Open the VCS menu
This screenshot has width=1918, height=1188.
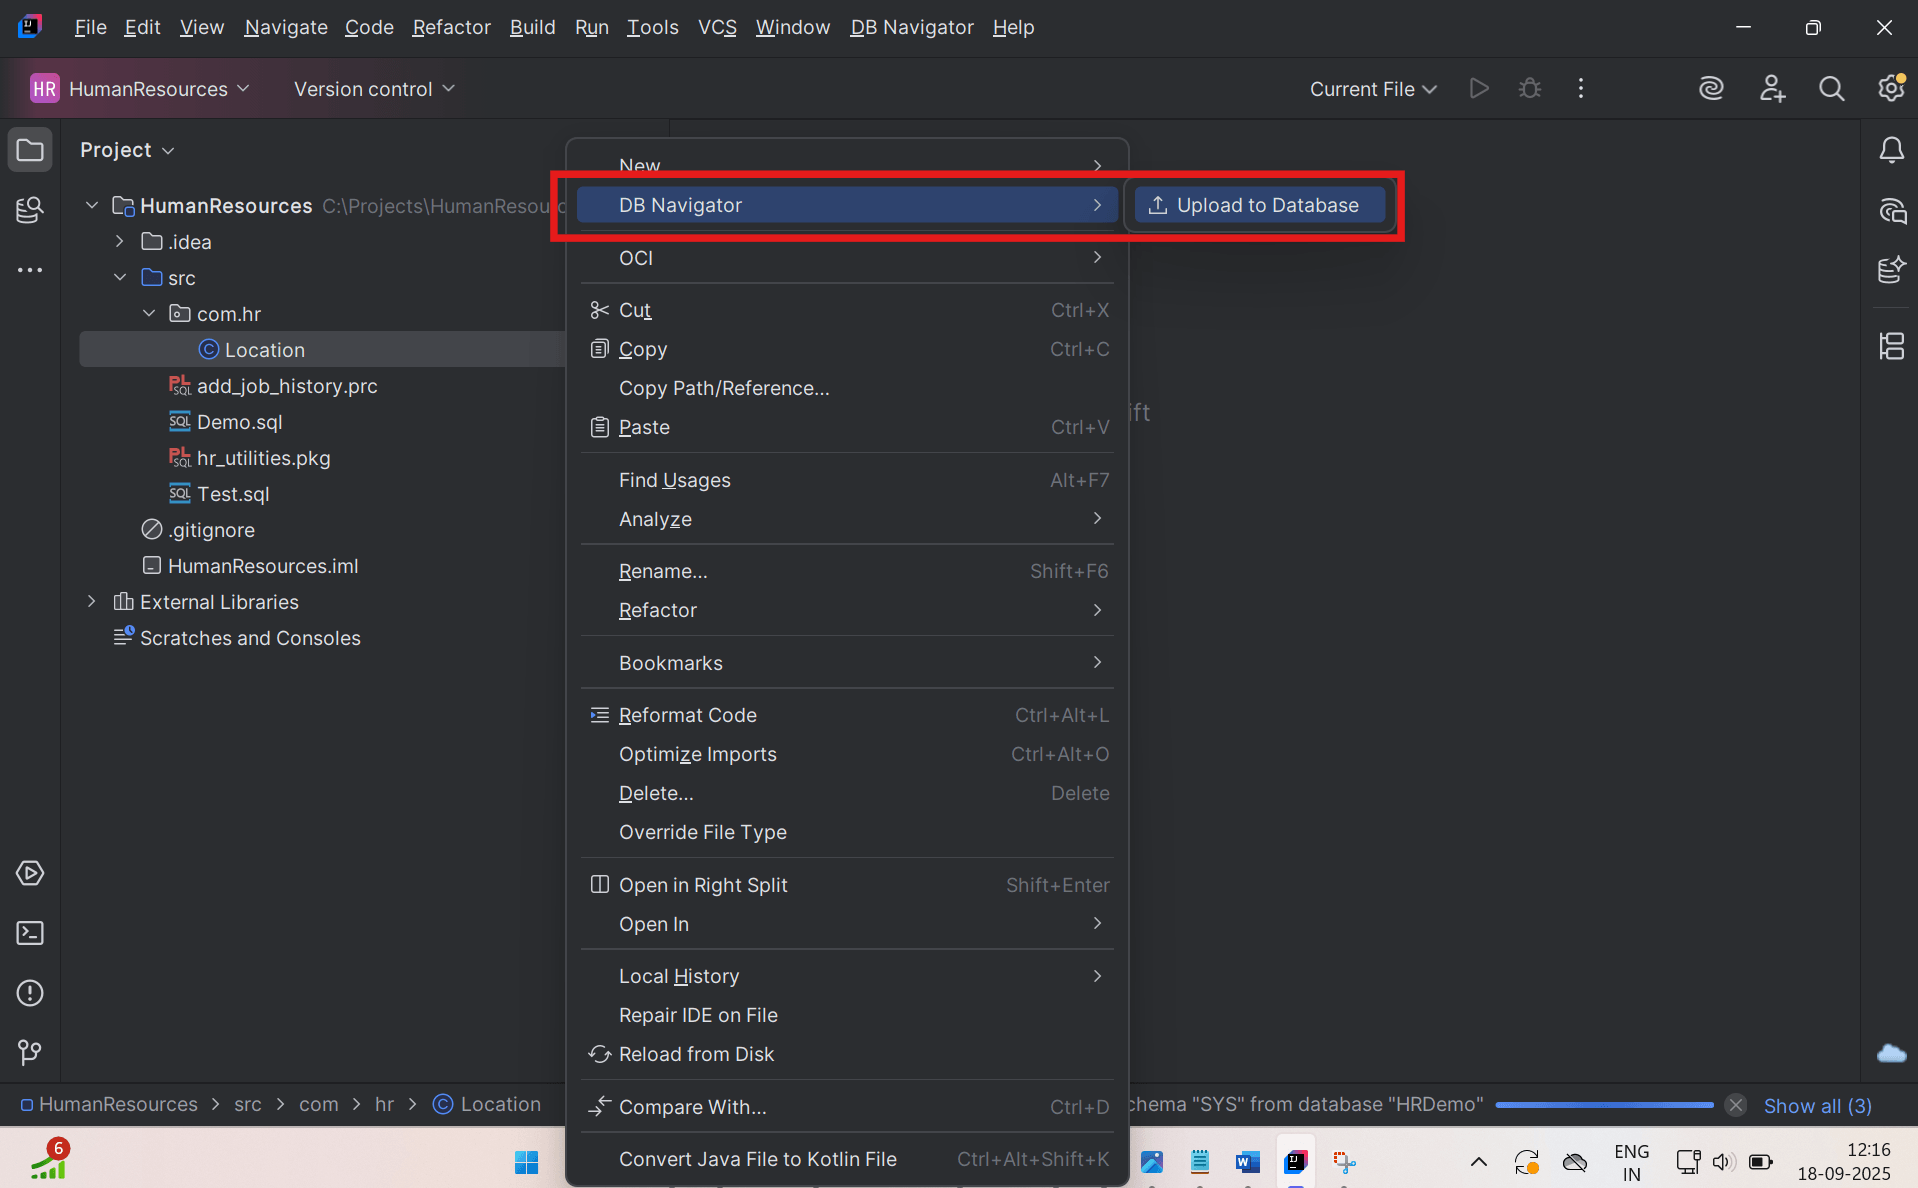tap(717, 27)
